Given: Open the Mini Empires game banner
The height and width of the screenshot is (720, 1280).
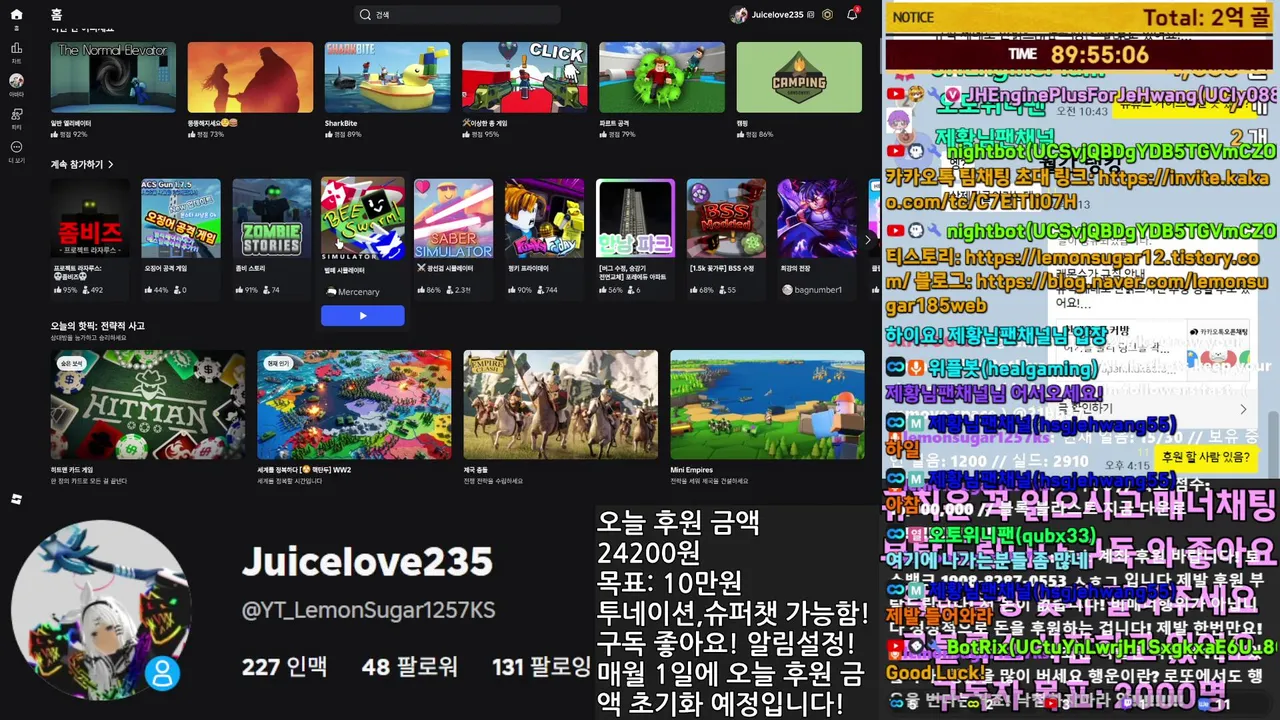Looking at the screenshot, I should pos(767,404).
